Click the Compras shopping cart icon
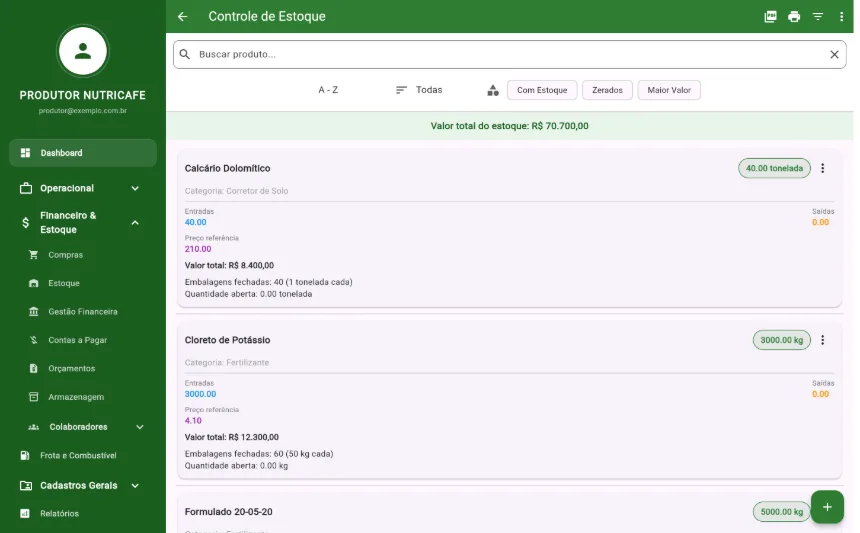Image resolution: width=860 pixels, height=533 pixels. [33, 255]
